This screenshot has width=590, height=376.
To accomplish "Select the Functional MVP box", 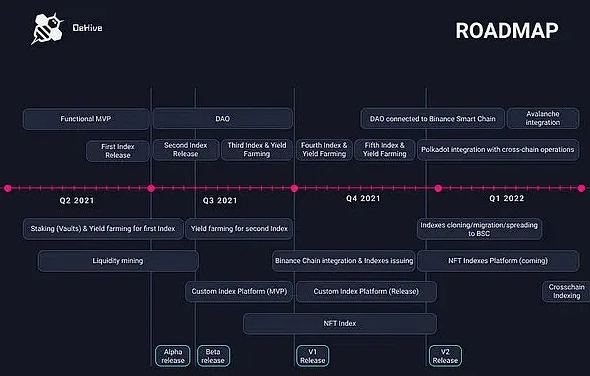I will (x=86, y=119).
